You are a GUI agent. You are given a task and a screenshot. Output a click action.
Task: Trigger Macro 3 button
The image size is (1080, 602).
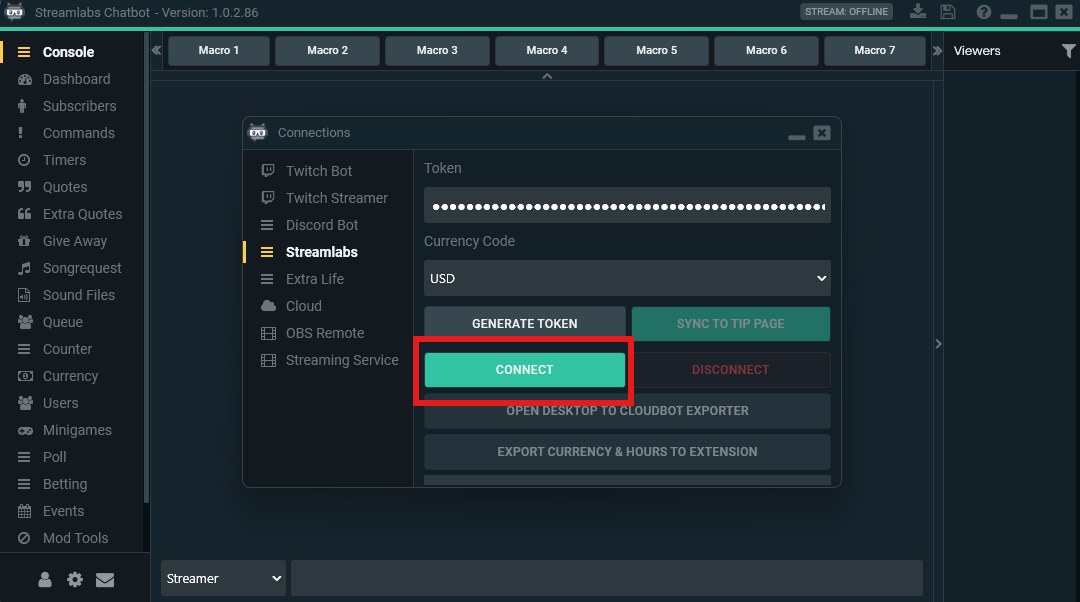click(437, 51)
